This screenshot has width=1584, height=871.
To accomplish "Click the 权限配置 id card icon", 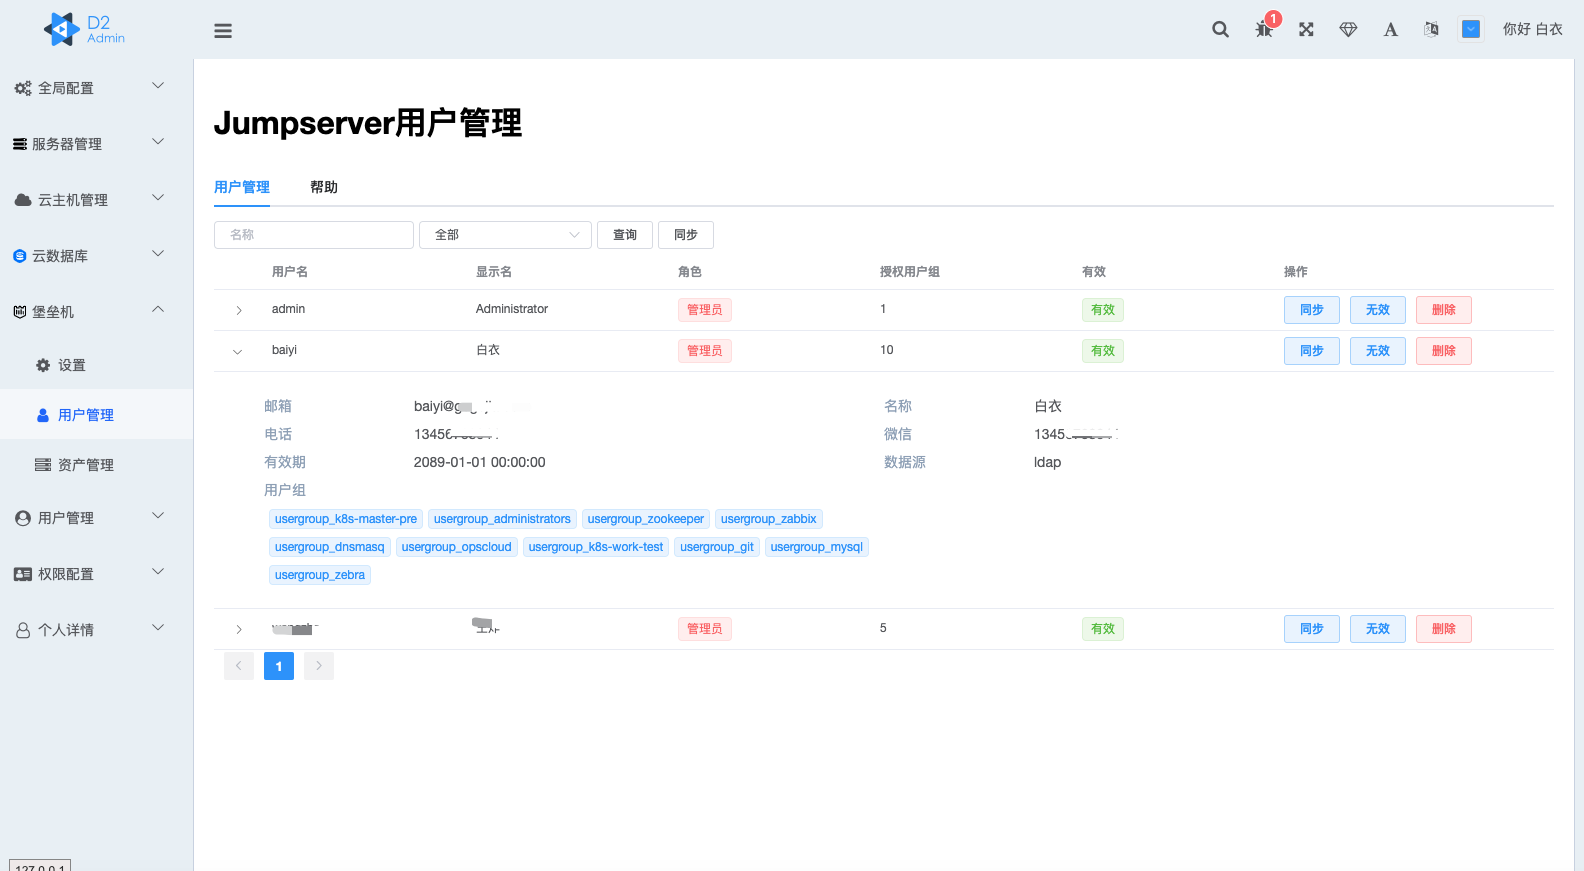I will pos(23,574).
